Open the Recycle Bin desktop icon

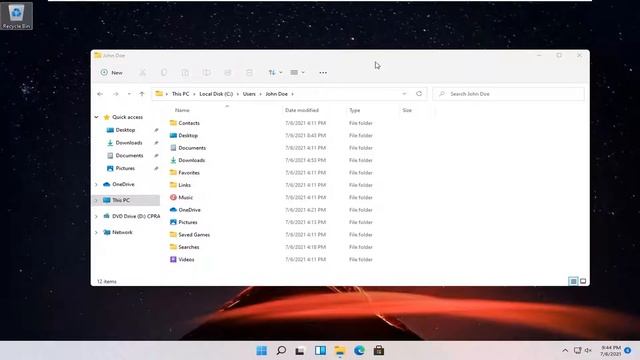click(16, 16)
